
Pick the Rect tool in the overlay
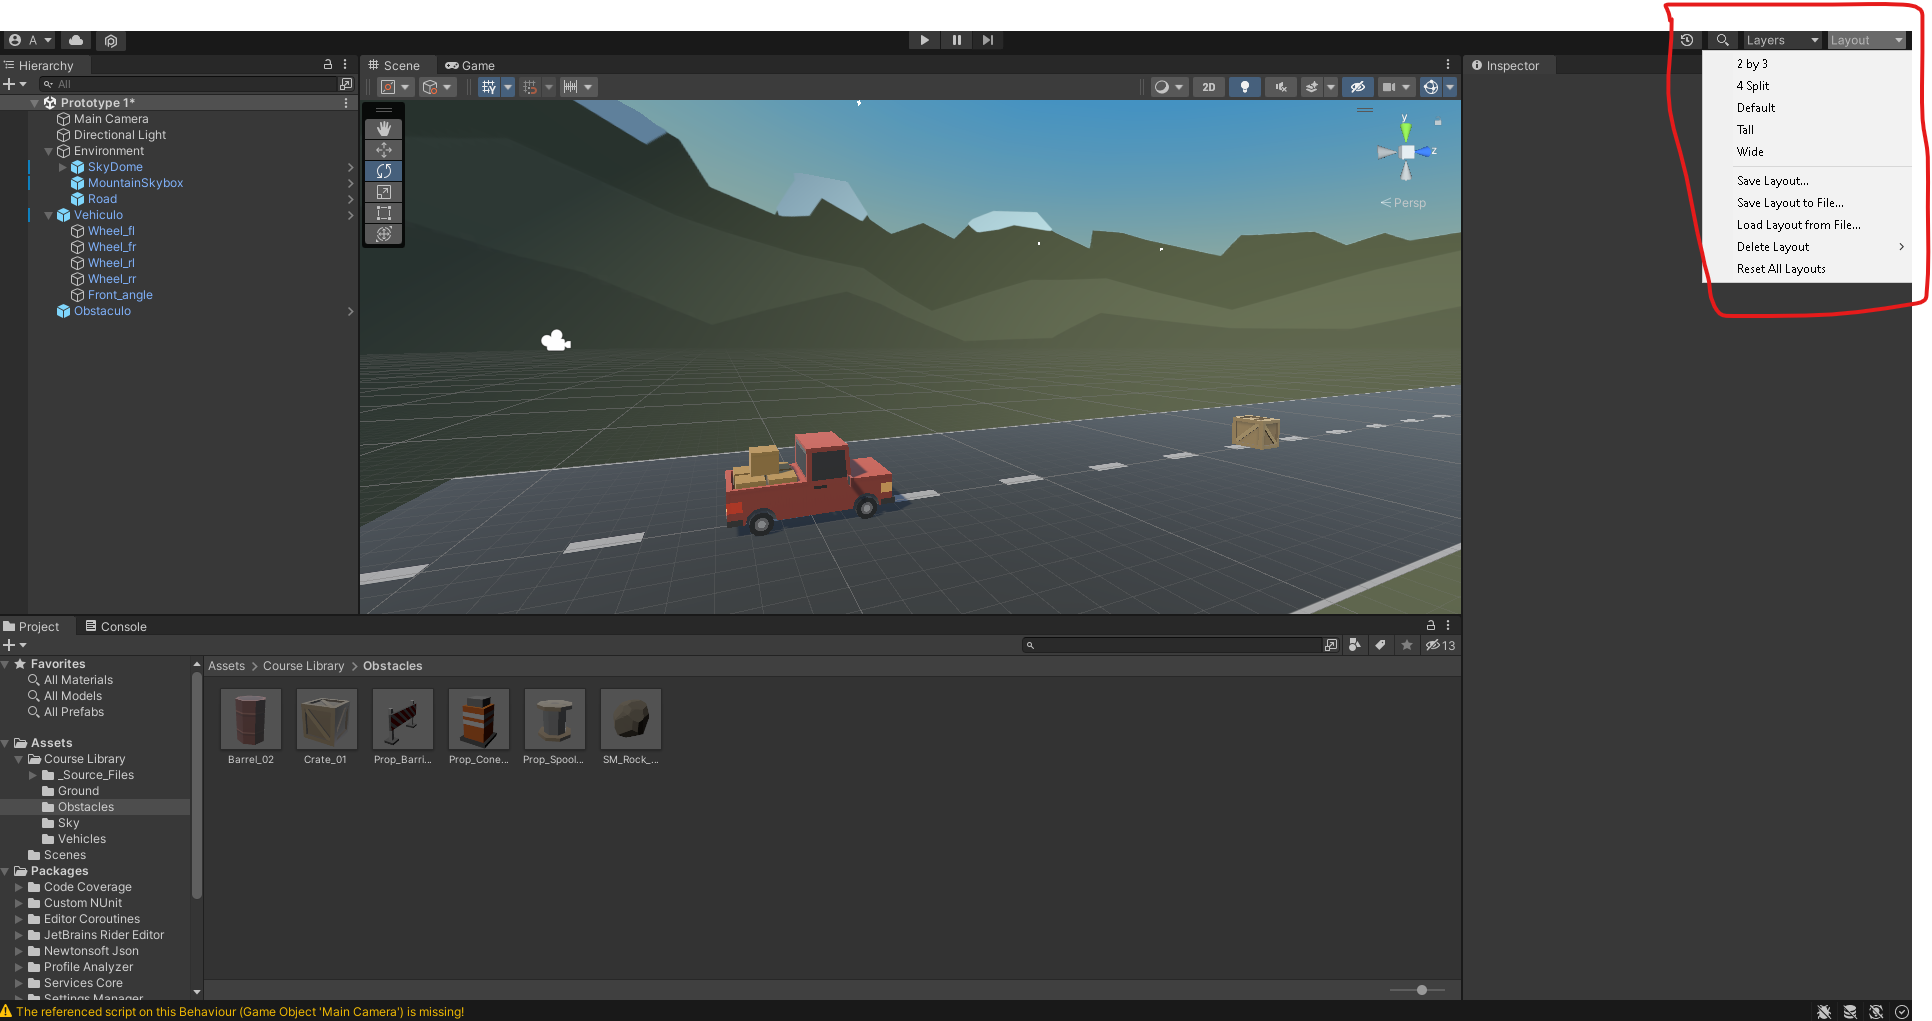click(383, 213)
